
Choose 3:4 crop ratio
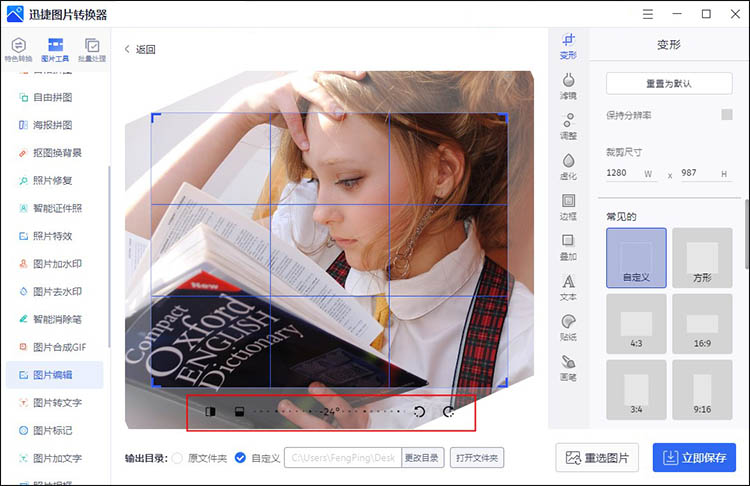(636, 390)
